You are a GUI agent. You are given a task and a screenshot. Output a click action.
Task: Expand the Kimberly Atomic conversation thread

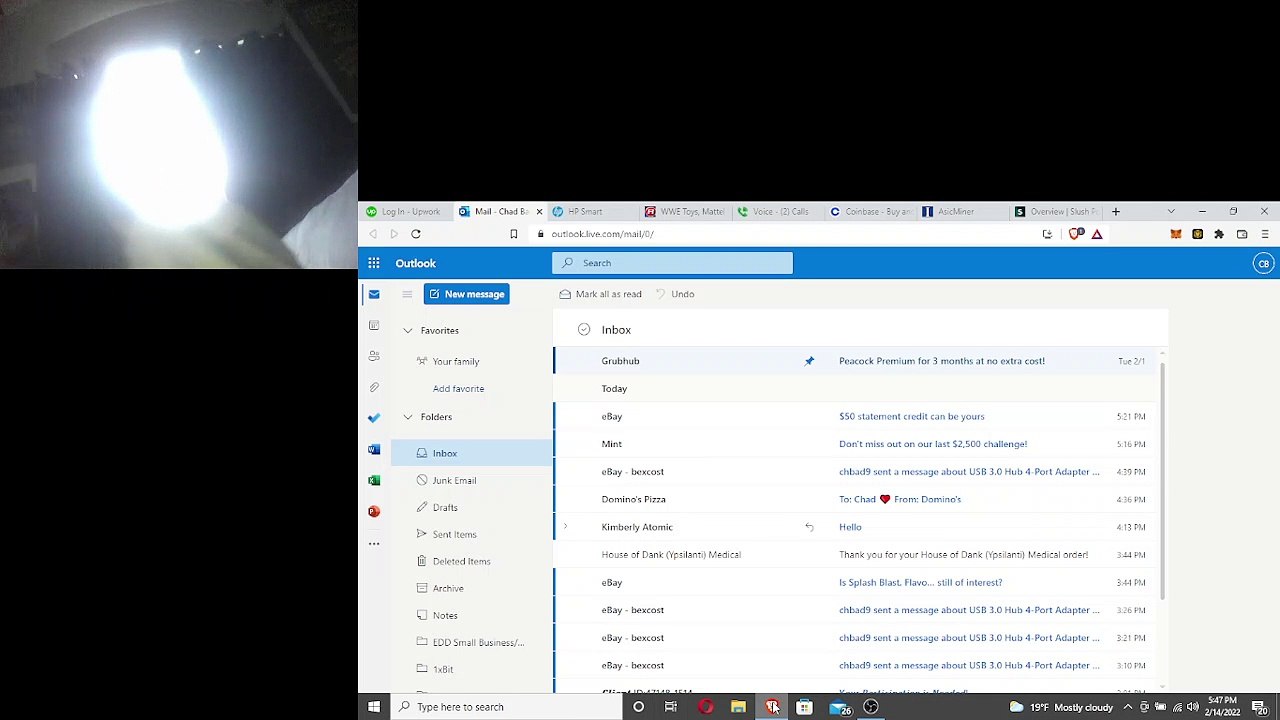click(x=566, y=527)
